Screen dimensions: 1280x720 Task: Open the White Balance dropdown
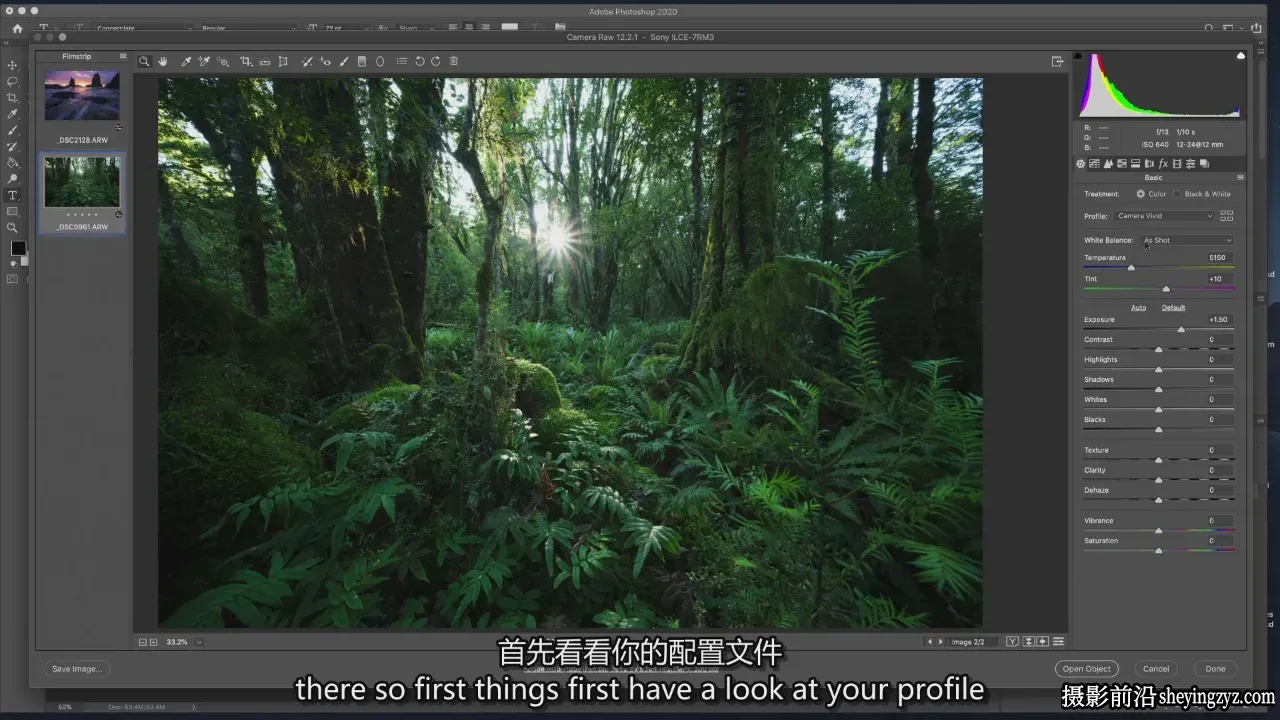coord(1187,240)
